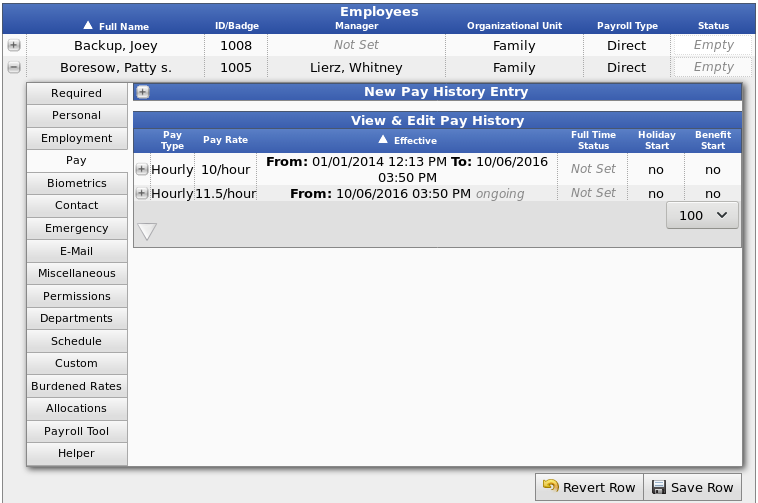The image size is (758, 503).
Task: Click the ongoing effective date cell
Action: point(407,194)
